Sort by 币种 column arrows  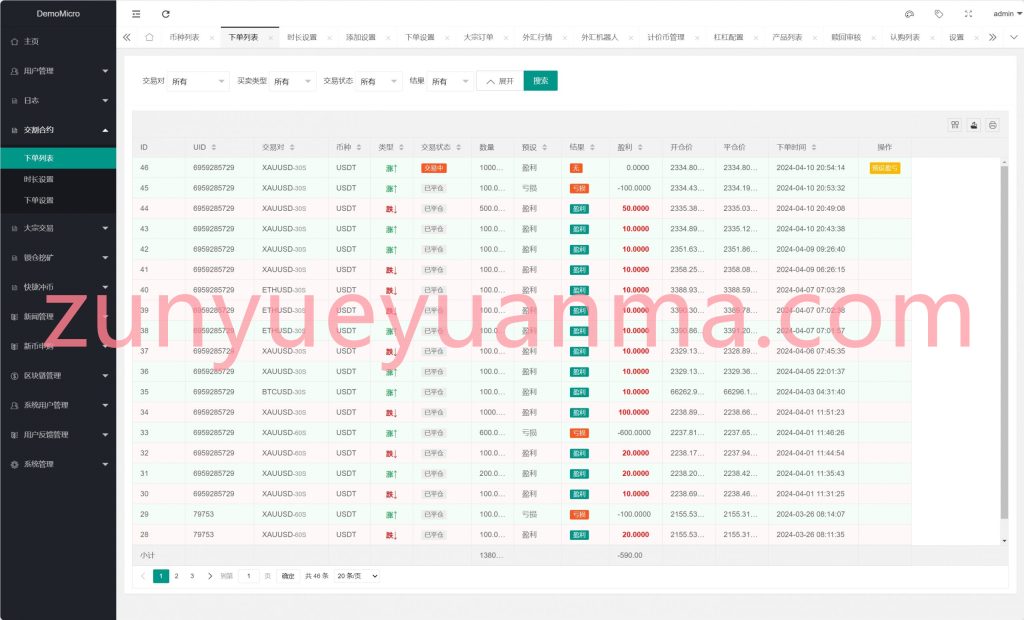coord(359,148)
